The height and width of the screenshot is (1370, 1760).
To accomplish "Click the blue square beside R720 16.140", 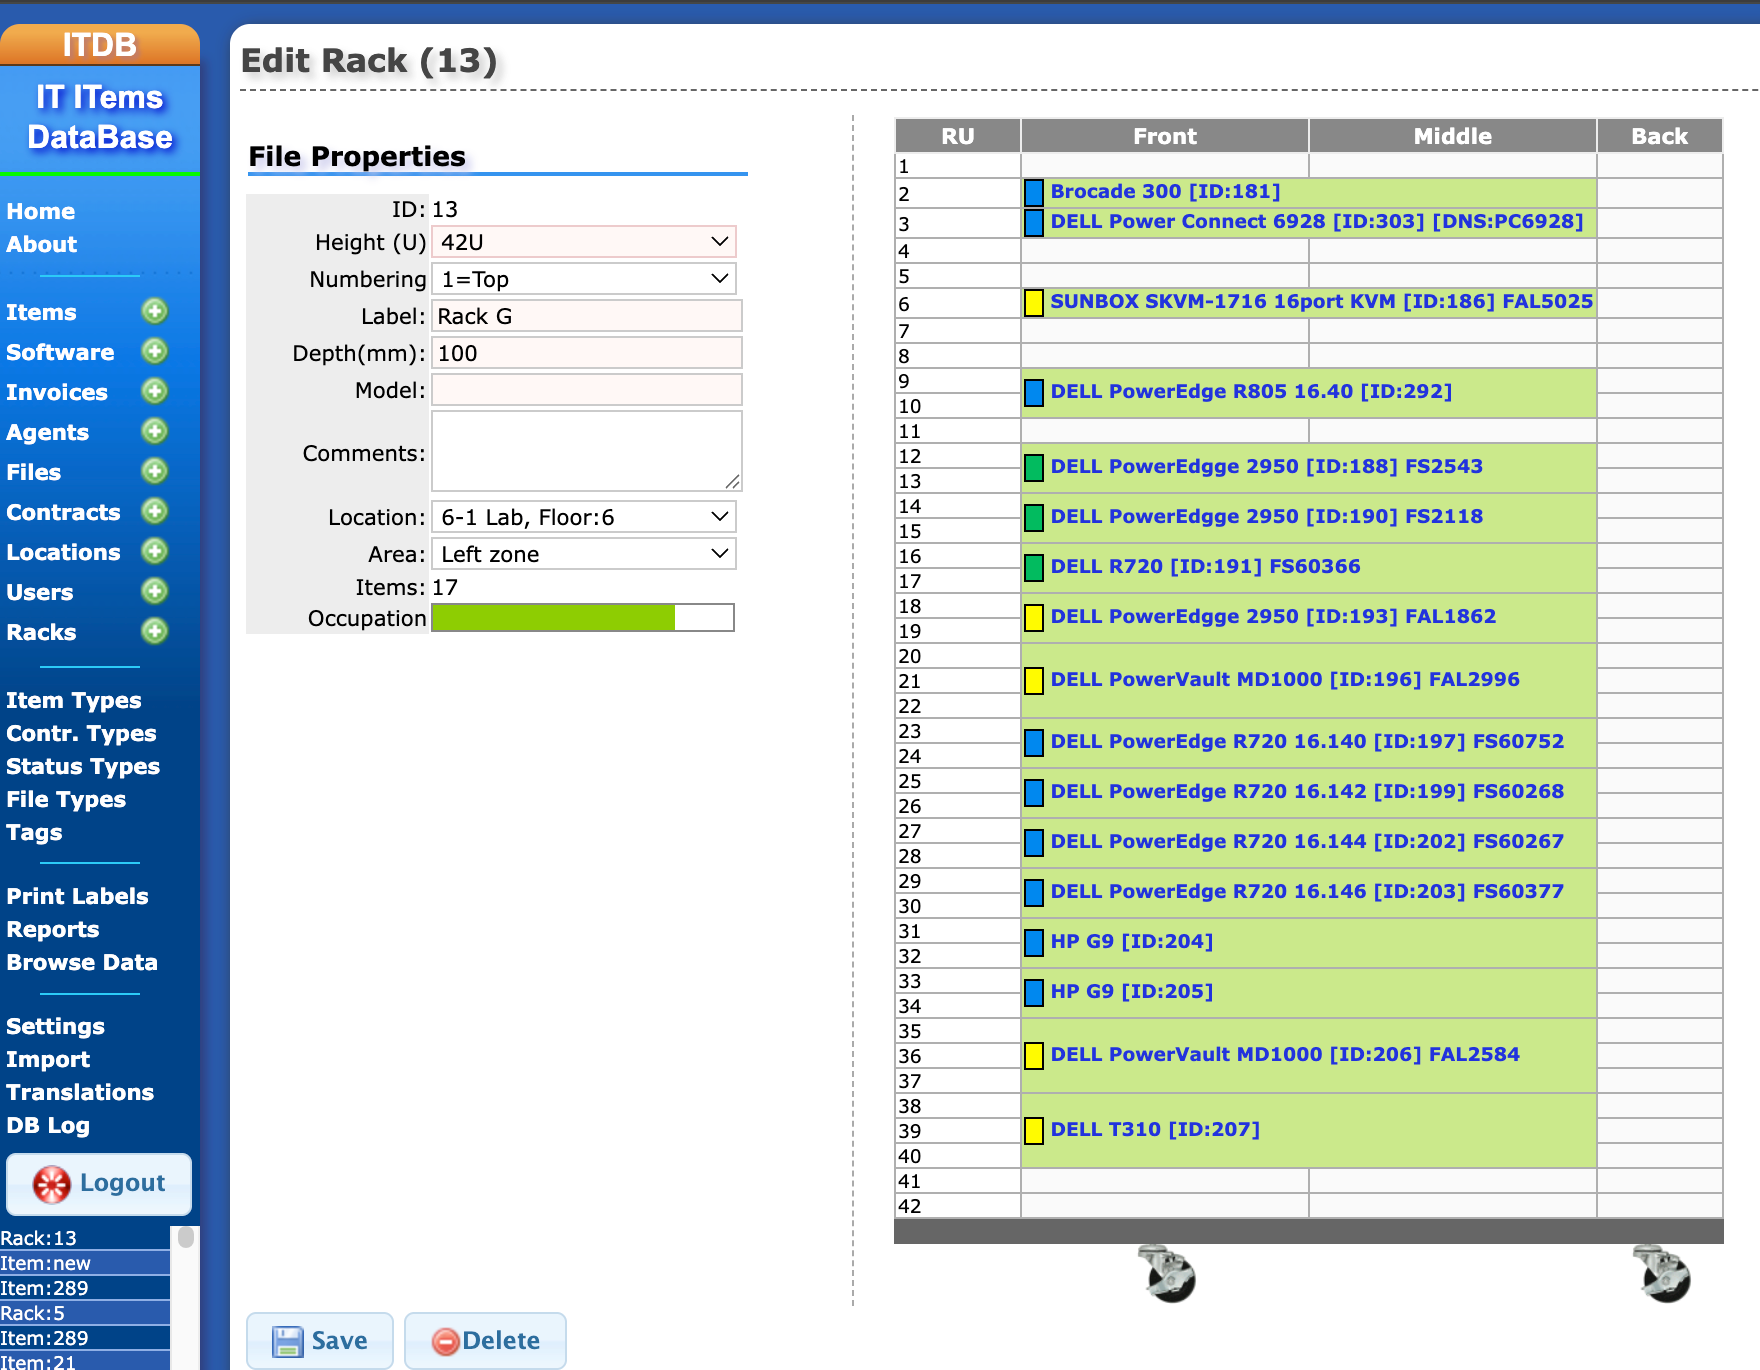I will tap(1034, 742).
